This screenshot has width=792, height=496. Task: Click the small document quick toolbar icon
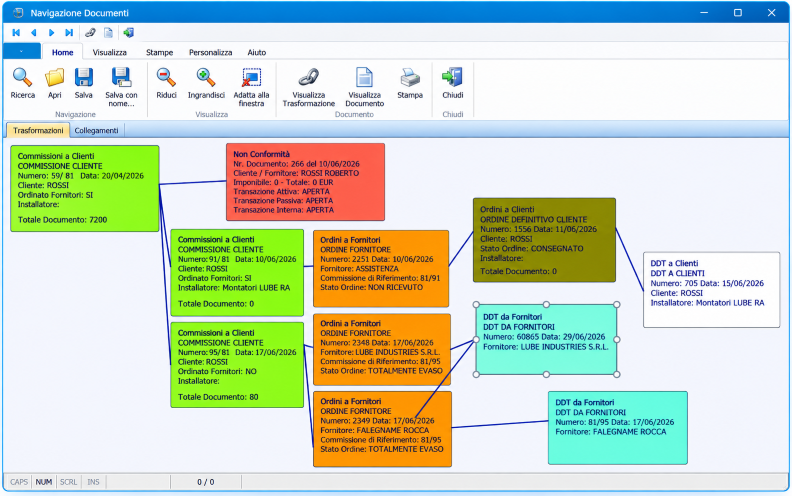108,33
